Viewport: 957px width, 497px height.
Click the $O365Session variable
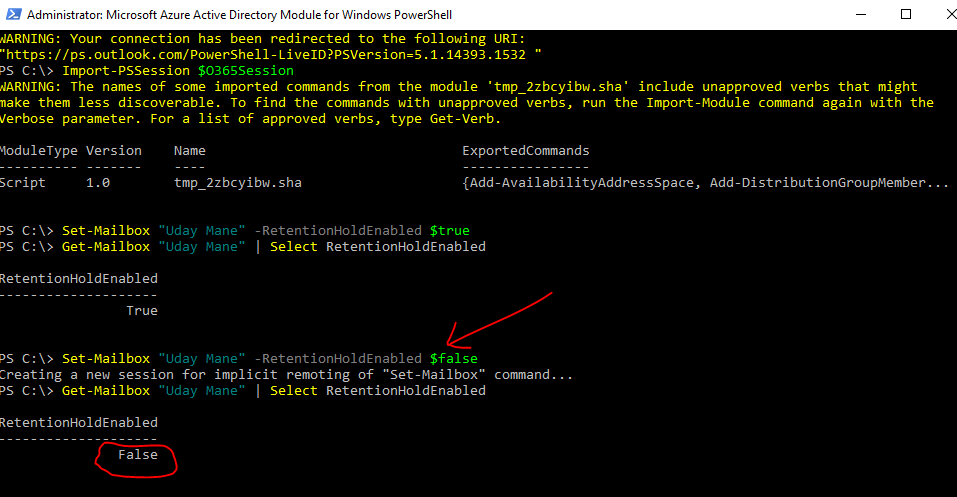pos(246,70)
